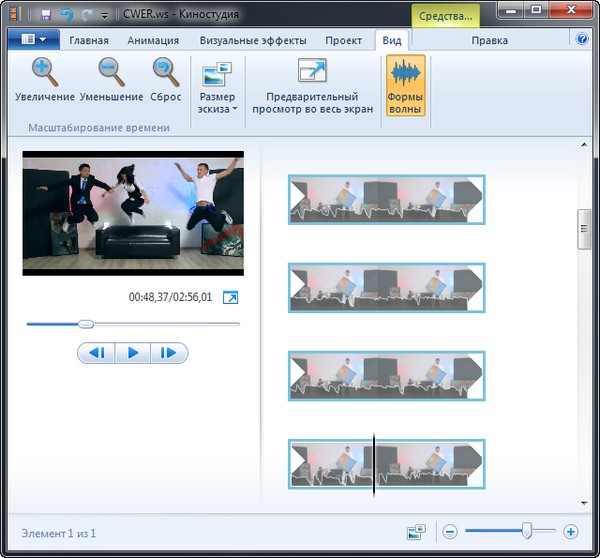Open the Главная tab
Screen dimensions: 600x558
[x=89, y=41]
